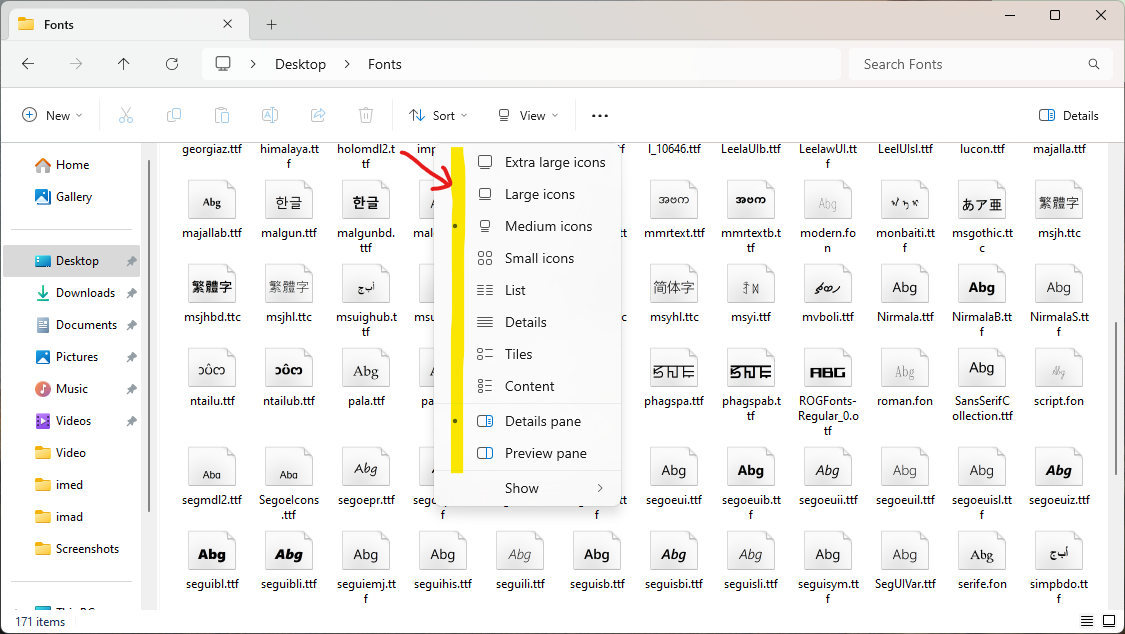Open Pictures in navigation pane

pyautogui.click(x=72, y=356)
